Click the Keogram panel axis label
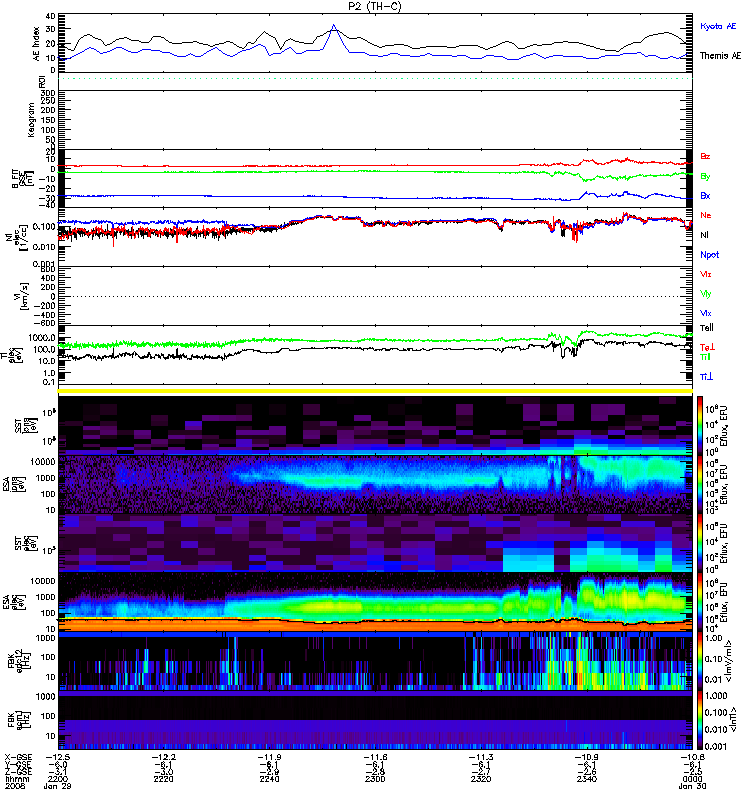The image size is (750, 800). 31,119
